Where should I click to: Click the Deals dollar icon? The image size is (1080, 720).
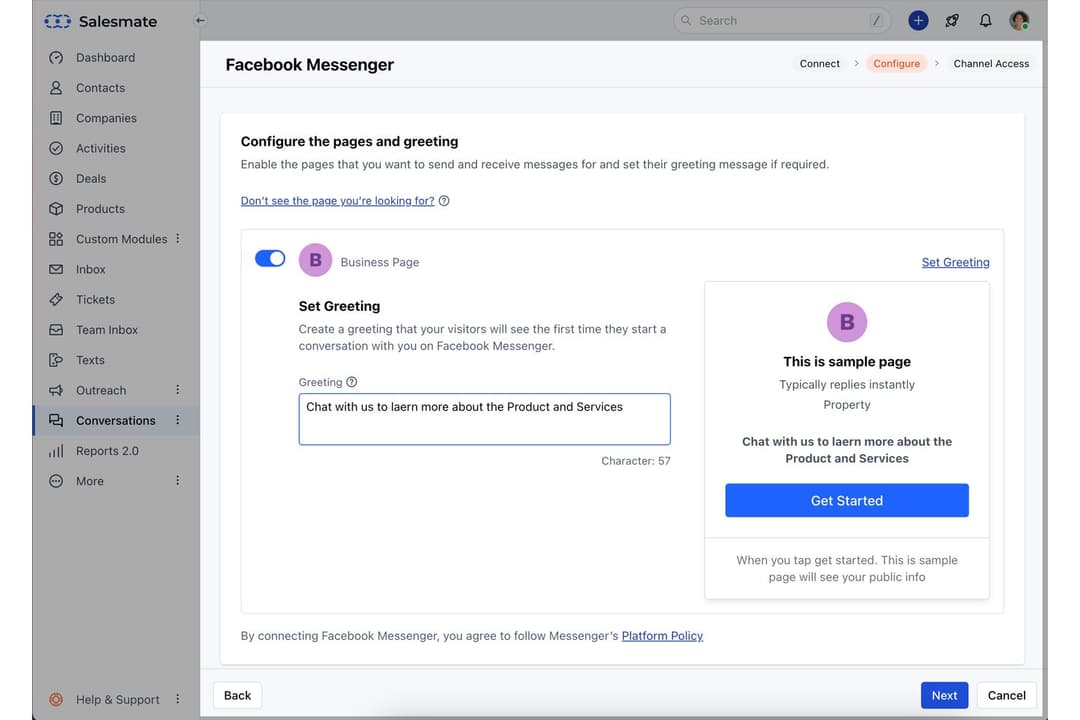(x=56, y=179)
